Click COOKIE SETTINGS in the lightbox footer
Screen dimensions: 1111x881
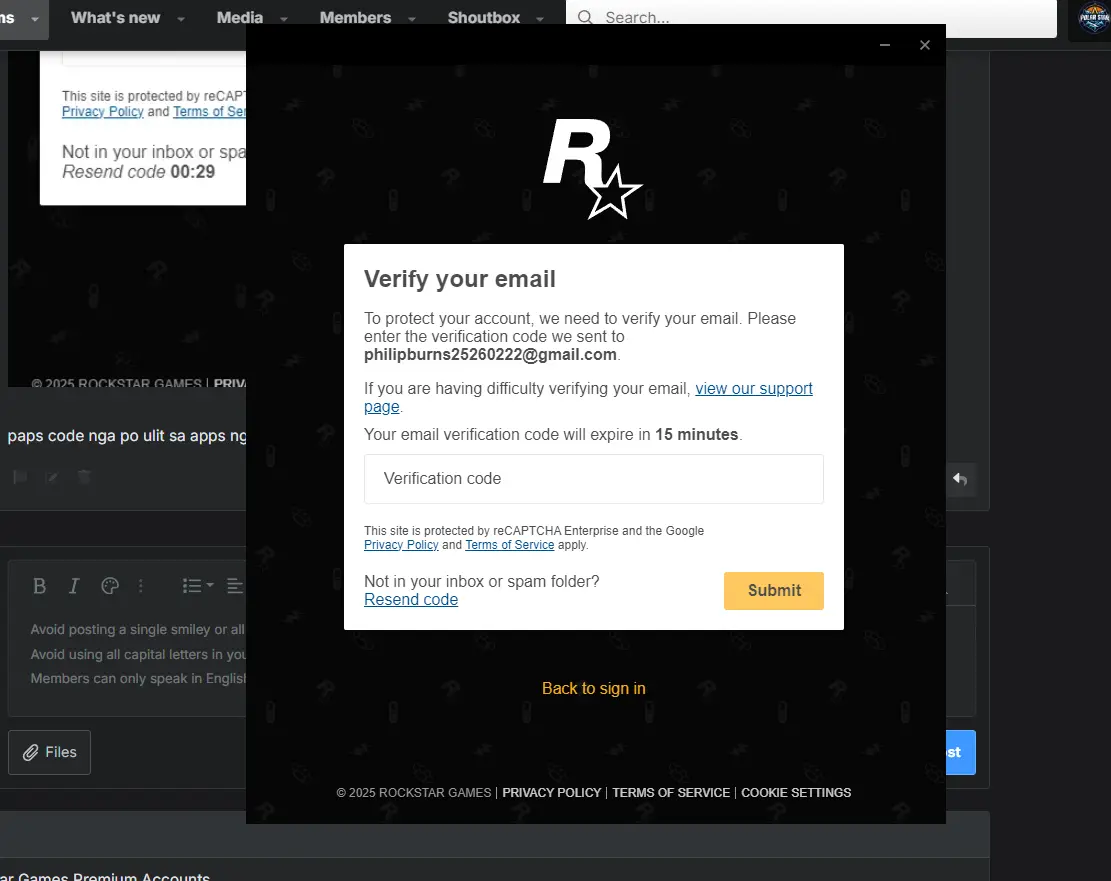click(796, 792)
